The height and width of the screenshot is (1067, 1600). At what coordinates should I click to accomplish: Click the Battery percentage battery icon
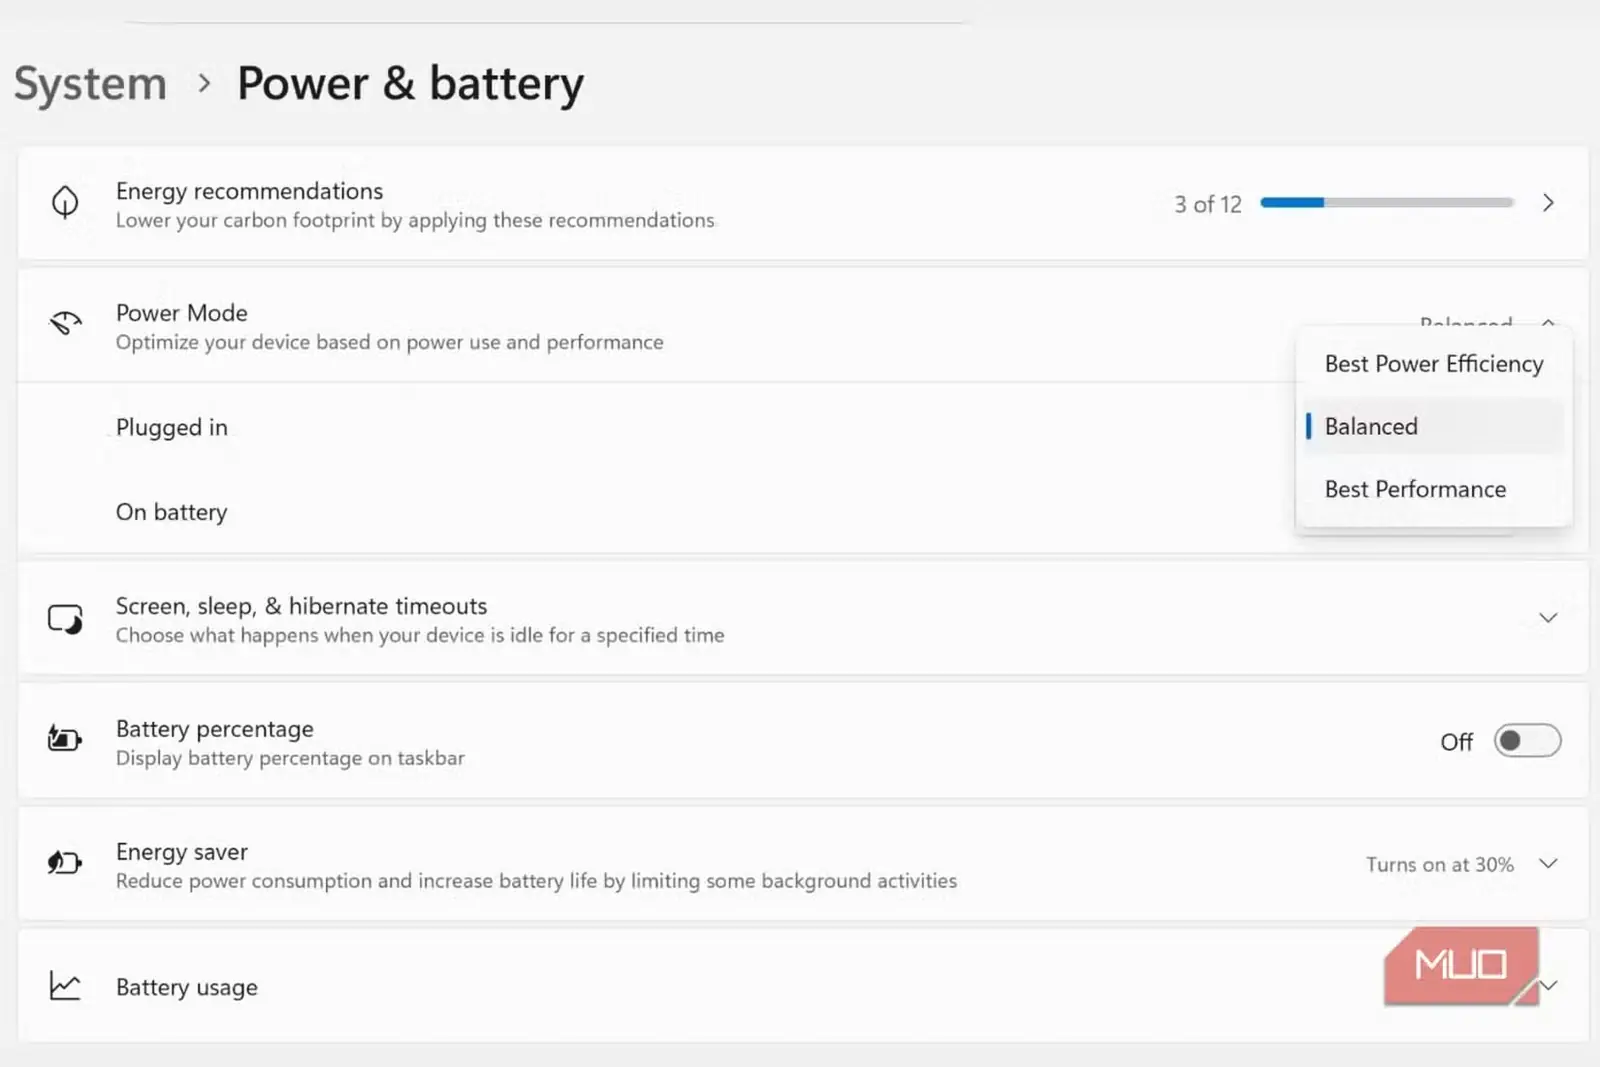65,740
